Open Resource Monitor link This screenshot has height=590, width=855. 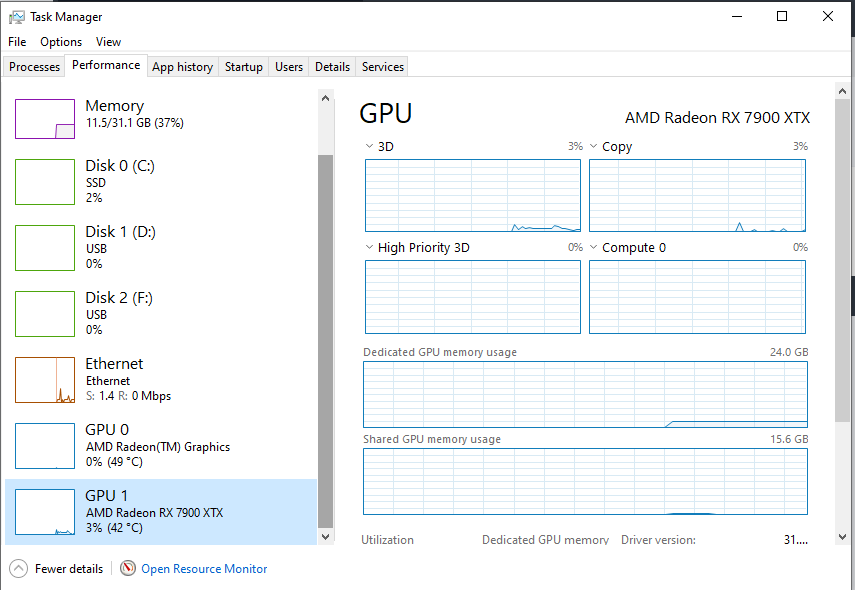point(204,569)
